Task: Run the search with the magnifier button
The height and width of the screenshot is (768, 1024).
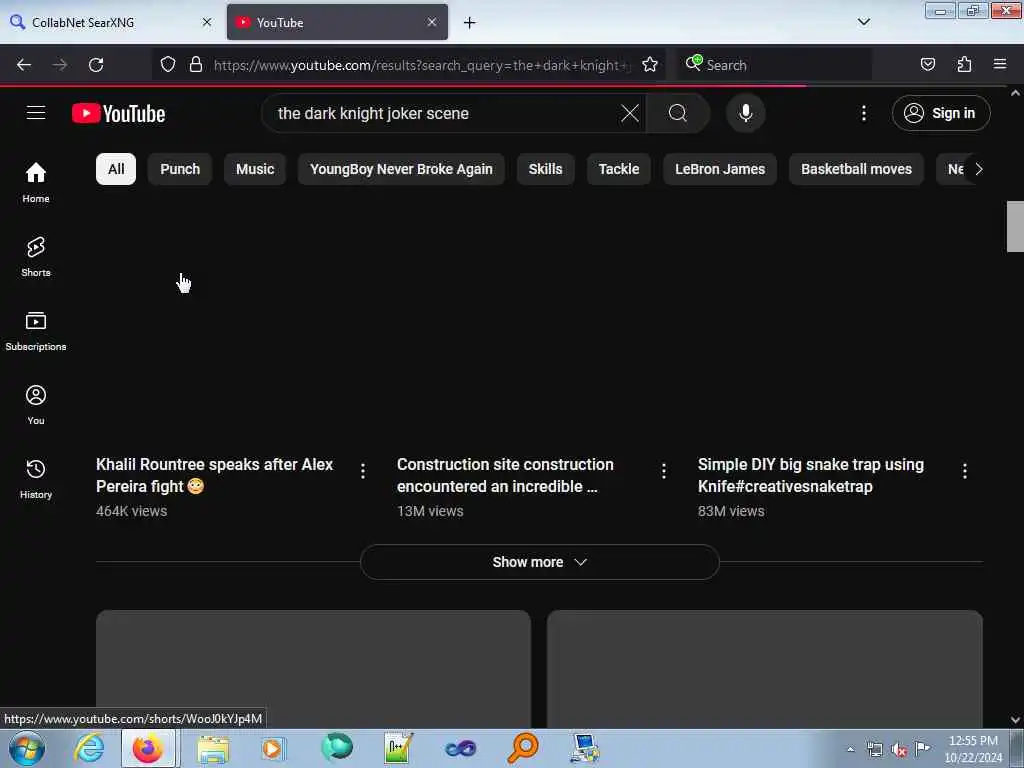Action: pos(677,113)
